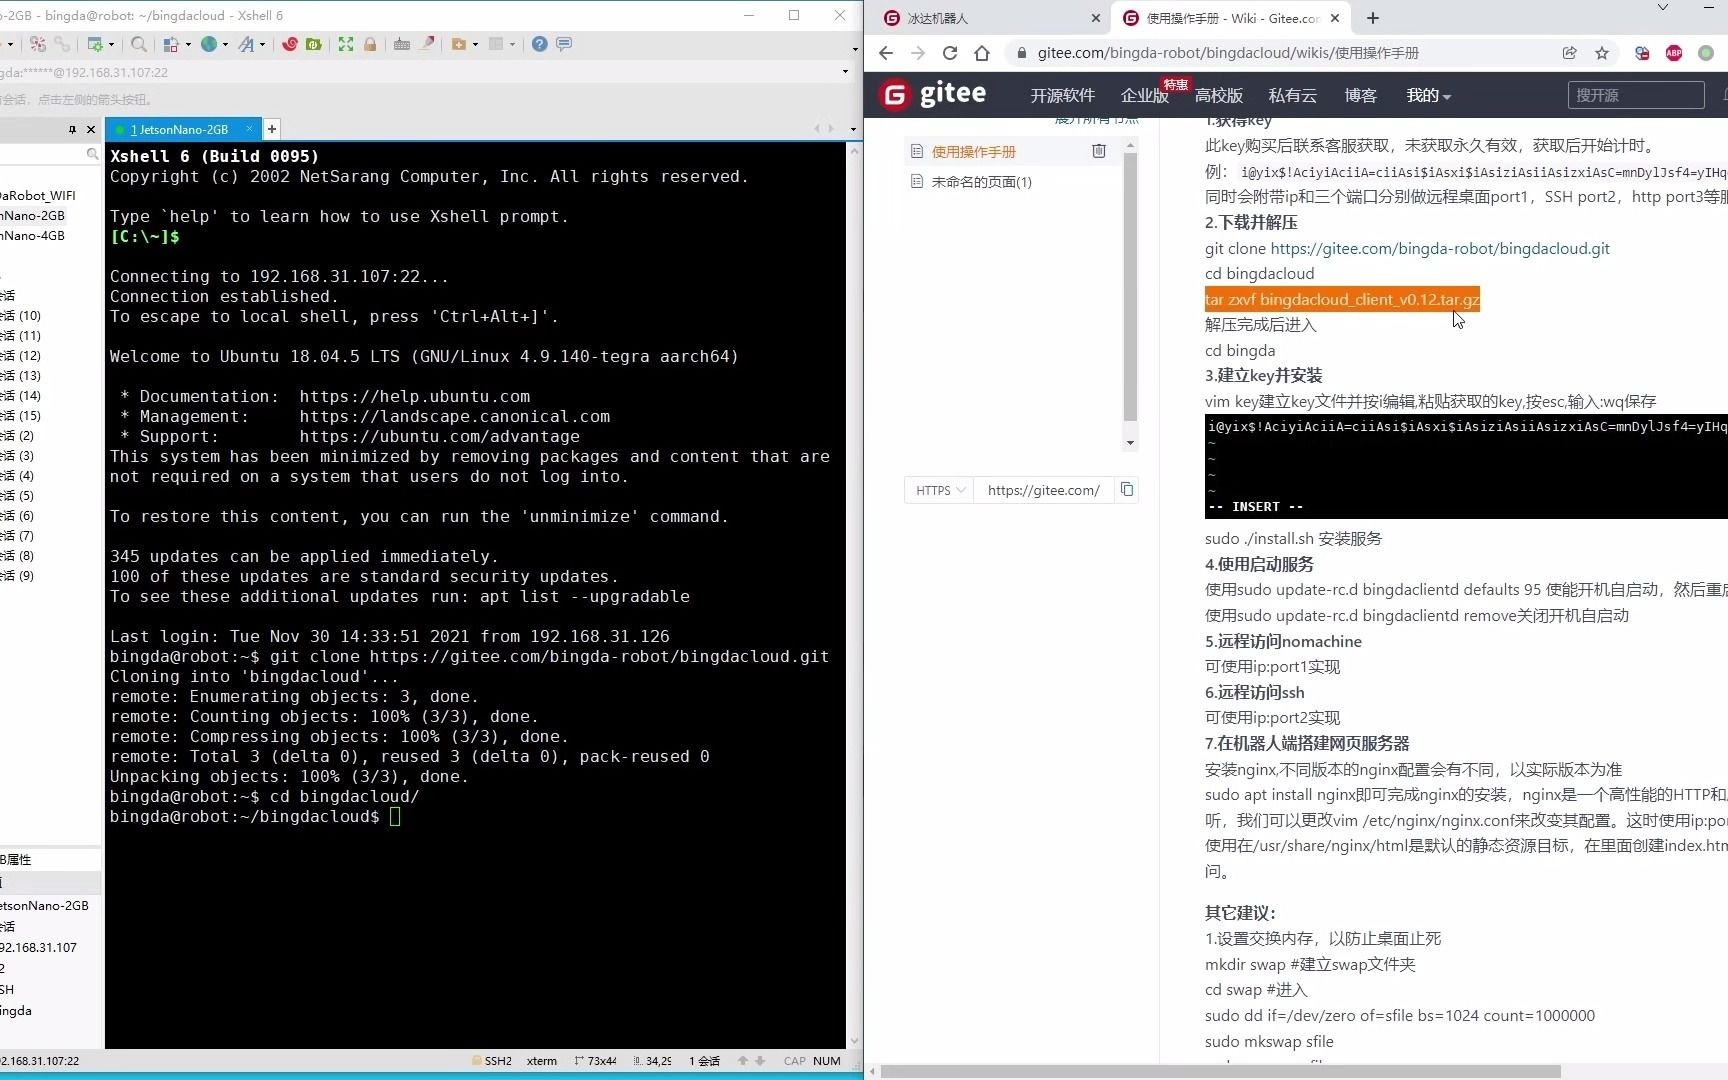Switch to the 冰达机器人 browser tab
The height and width of the screenshot is (1080, 1728).
click(990, 18)
